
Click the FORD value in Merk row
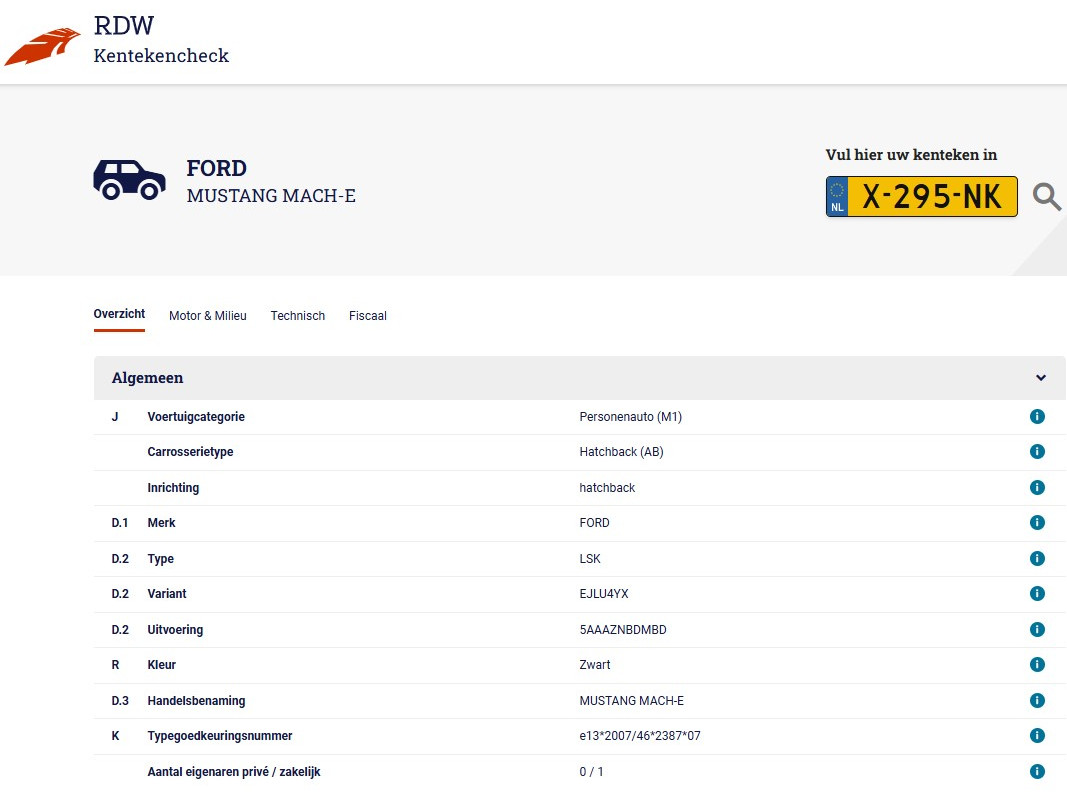tap(594, 523)
